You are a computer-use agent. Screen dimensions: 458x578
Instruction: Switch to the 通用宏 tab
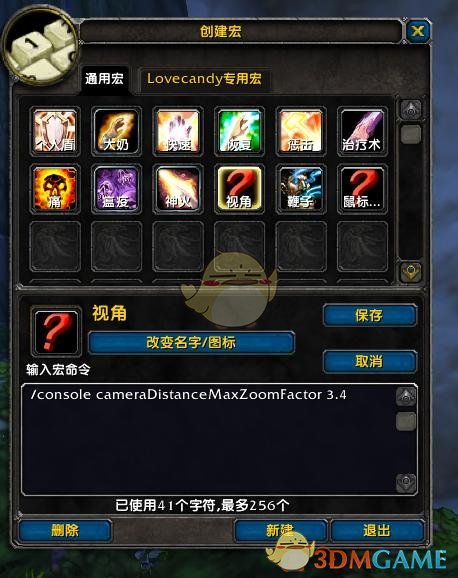(x=105, y=79)
